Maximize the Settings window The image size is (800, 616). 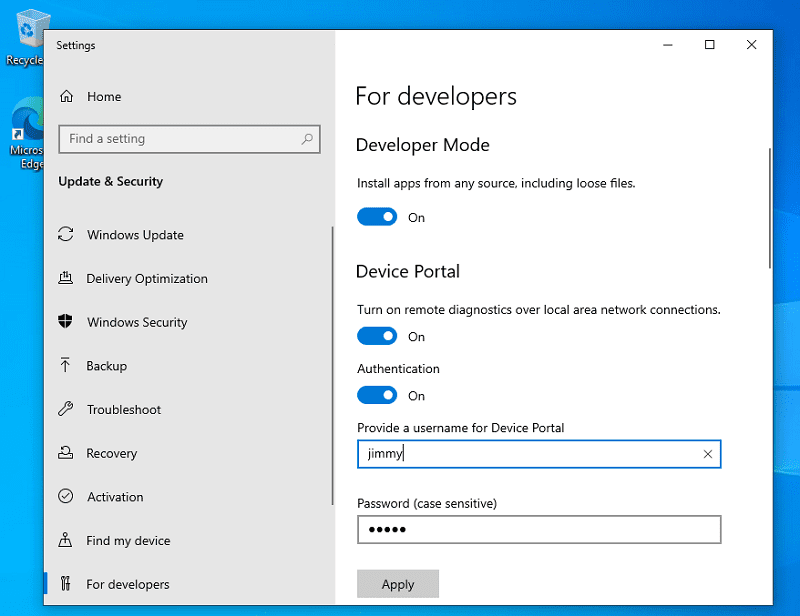point(709,45)
